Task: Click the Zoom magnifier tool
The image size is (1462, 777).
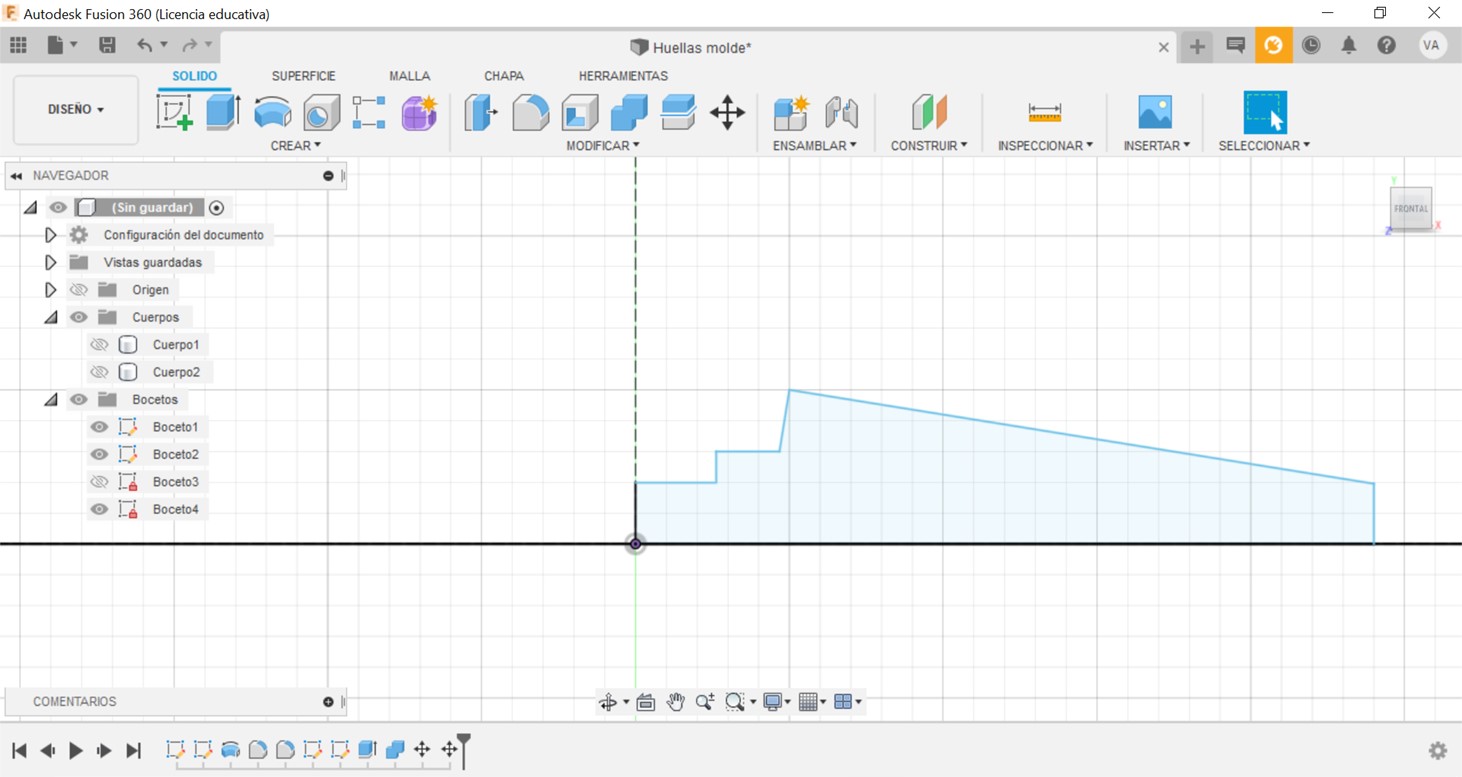Action: point(704,702)
